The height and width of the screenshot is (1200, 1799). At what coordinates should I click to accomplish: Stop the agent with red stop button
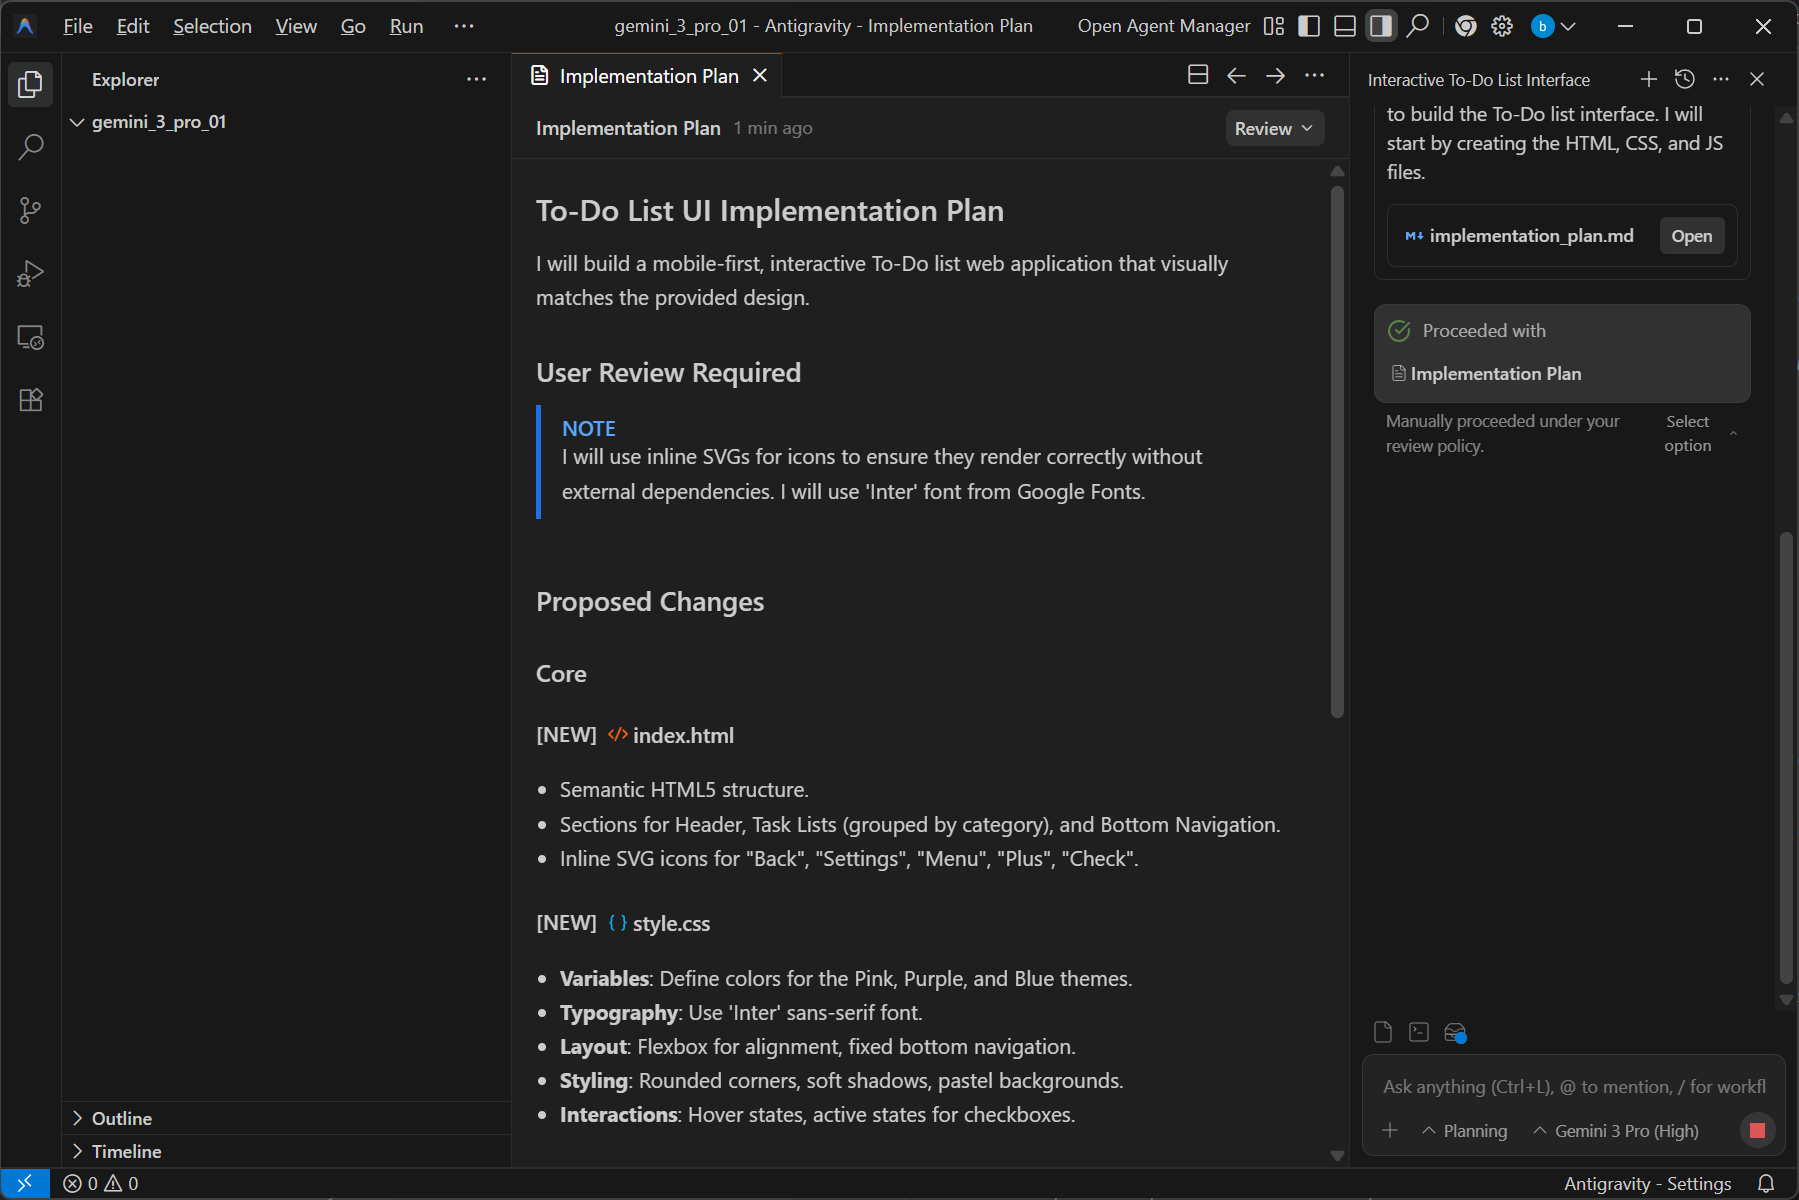pos(1757,1130)
